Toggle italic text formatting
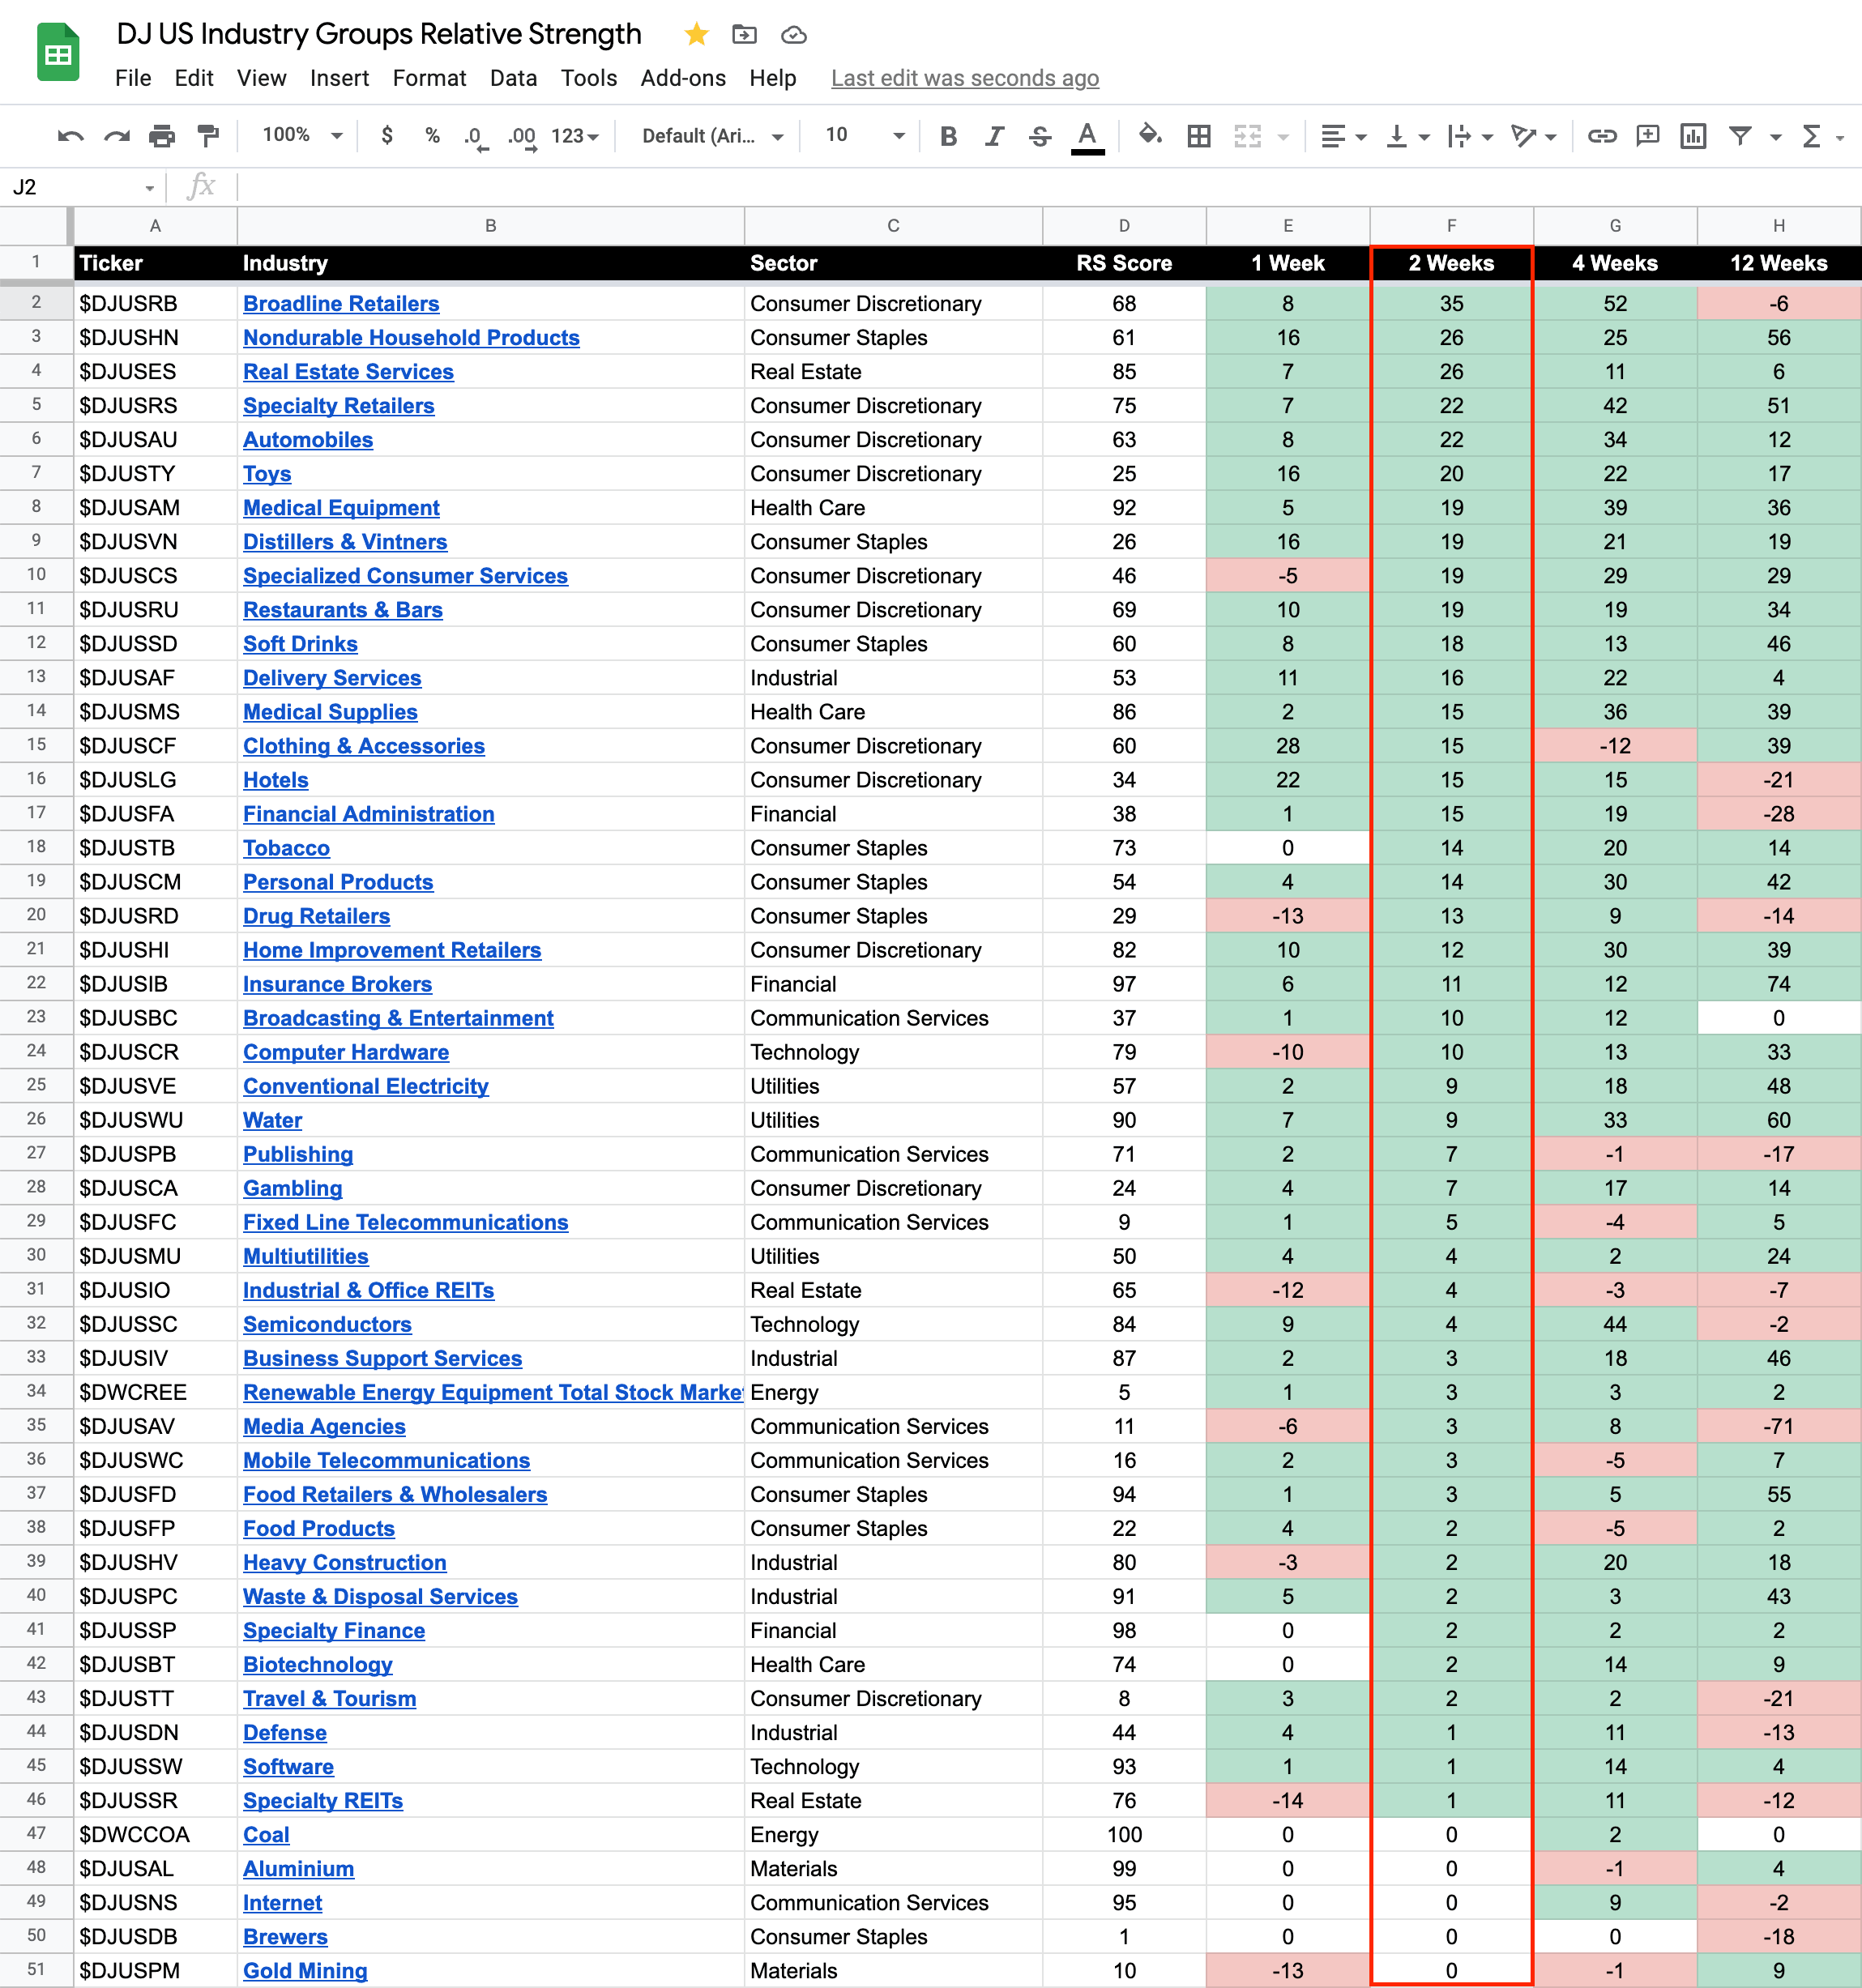 [x=994, y=136]
